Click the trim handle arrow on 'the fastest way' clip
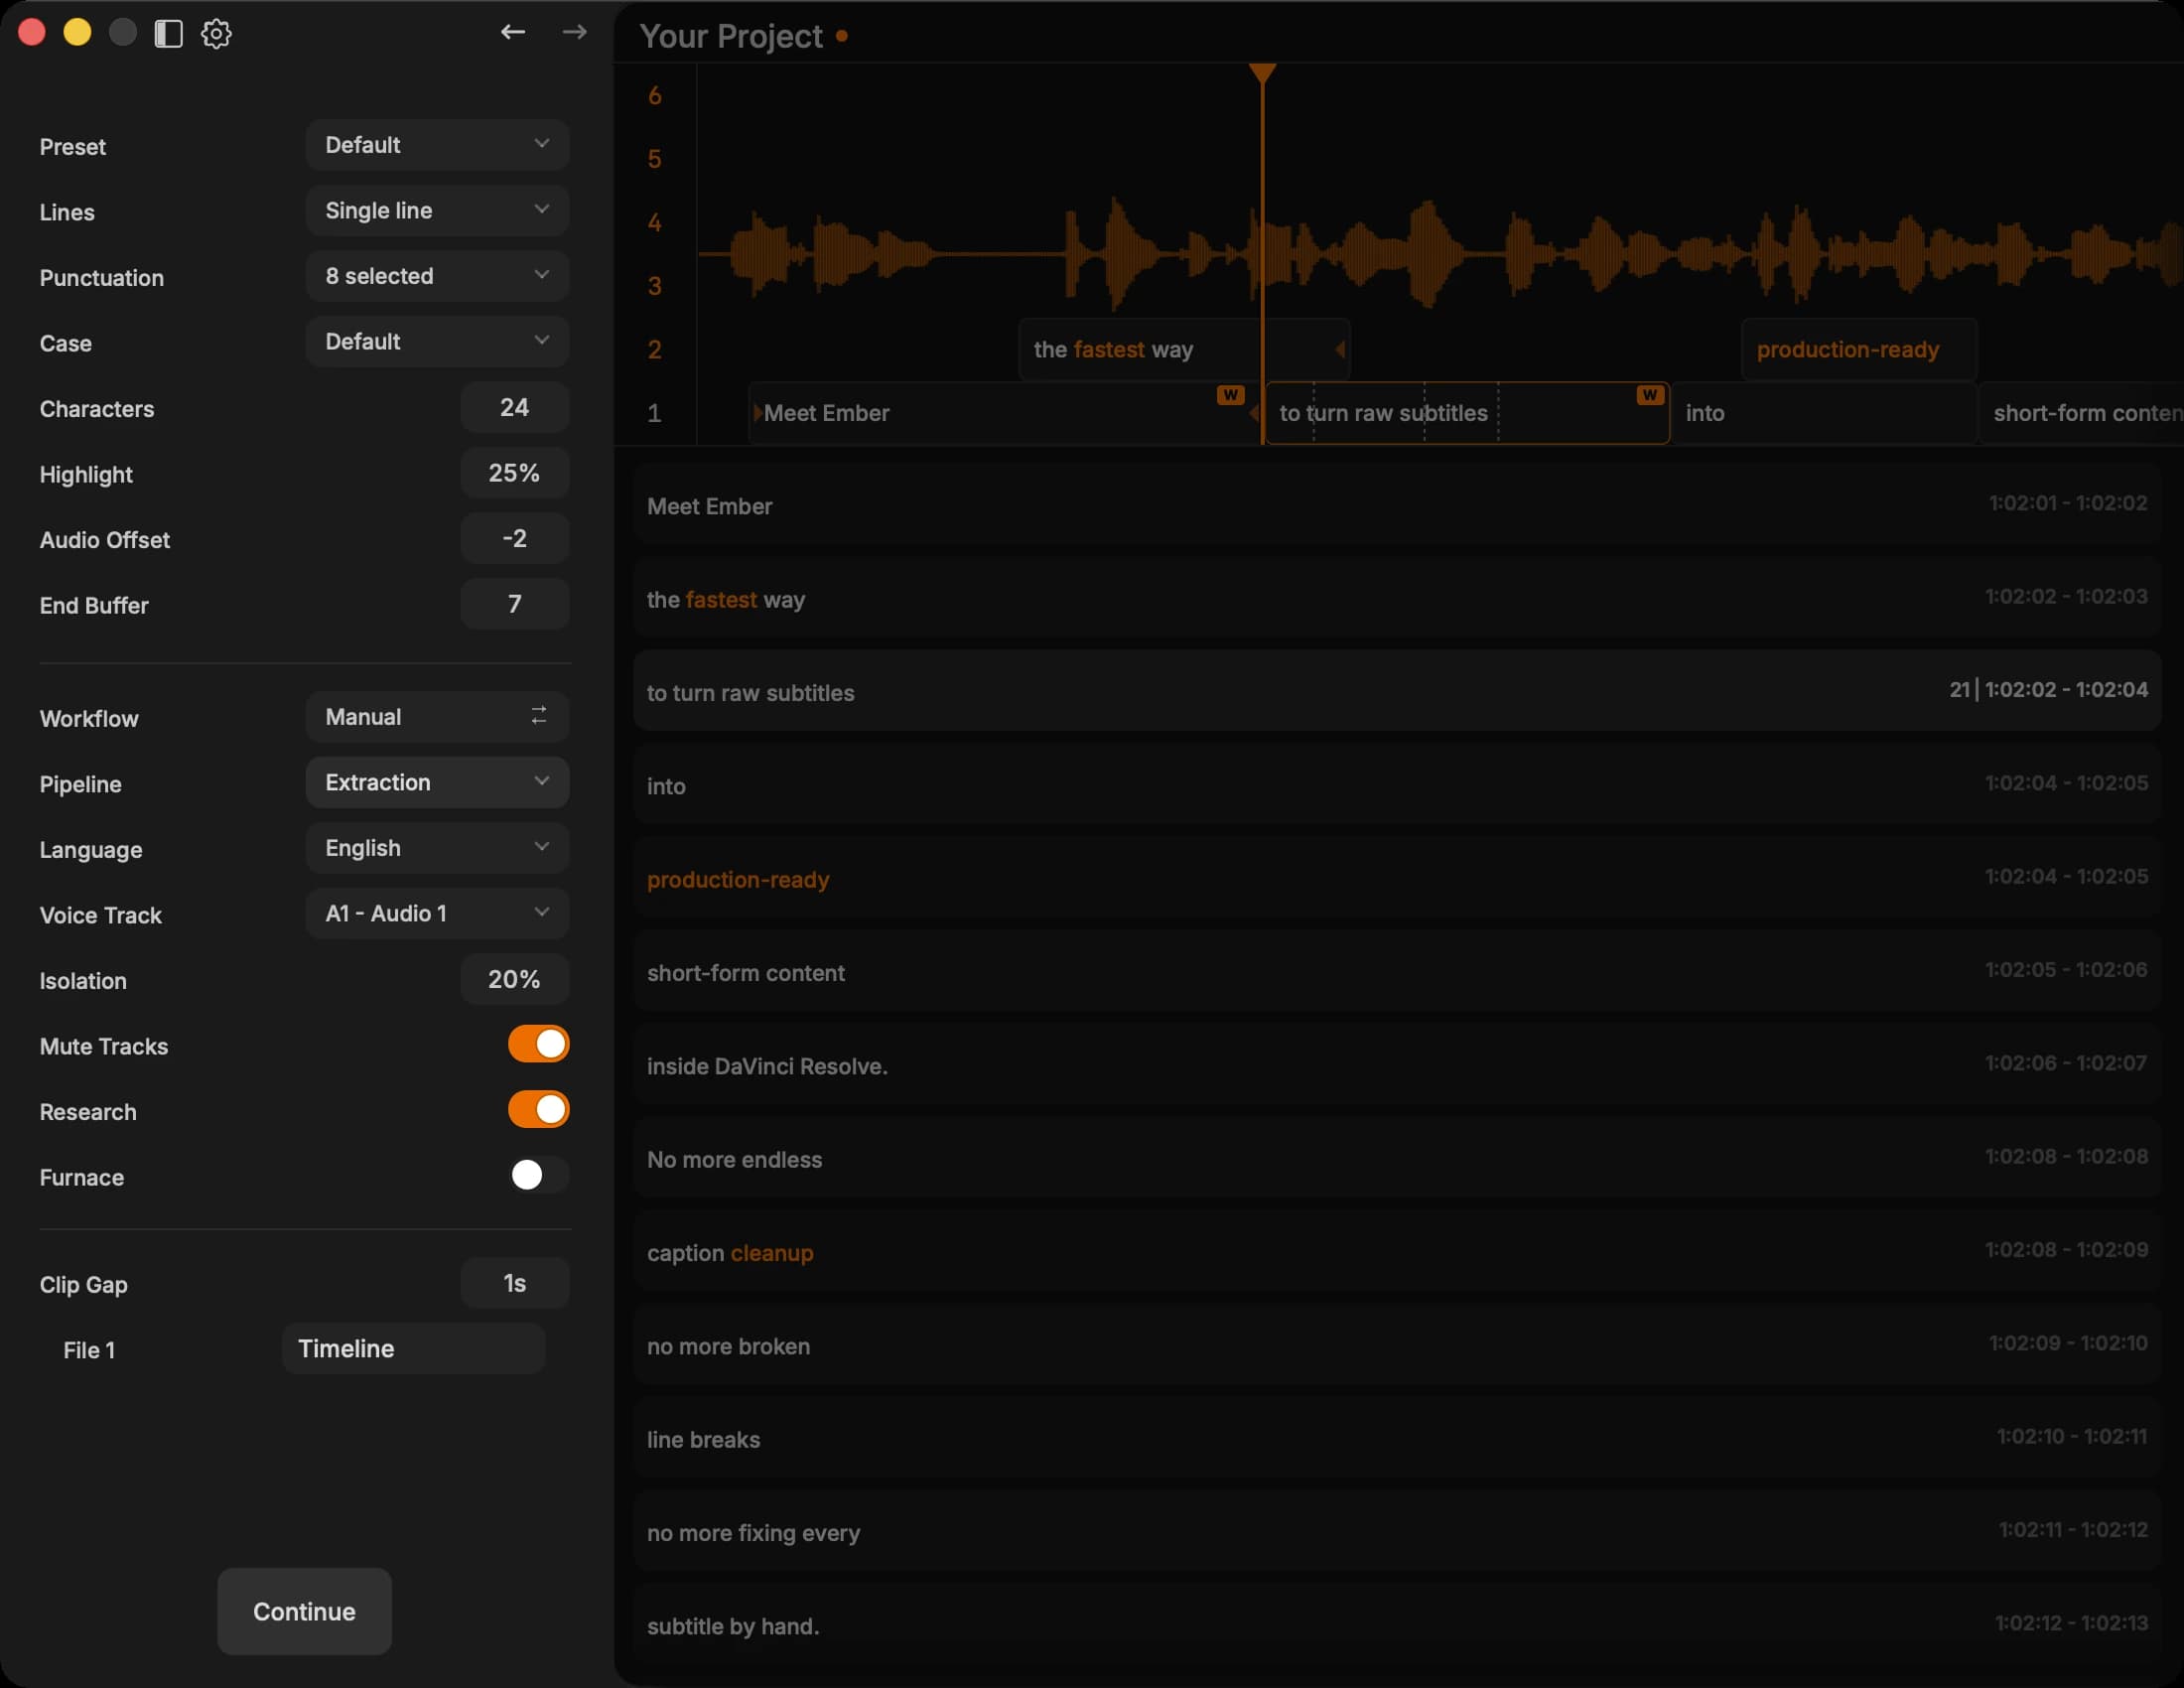The width and height of the screenshot is (2184, 1688). (x=1339, y=349)
